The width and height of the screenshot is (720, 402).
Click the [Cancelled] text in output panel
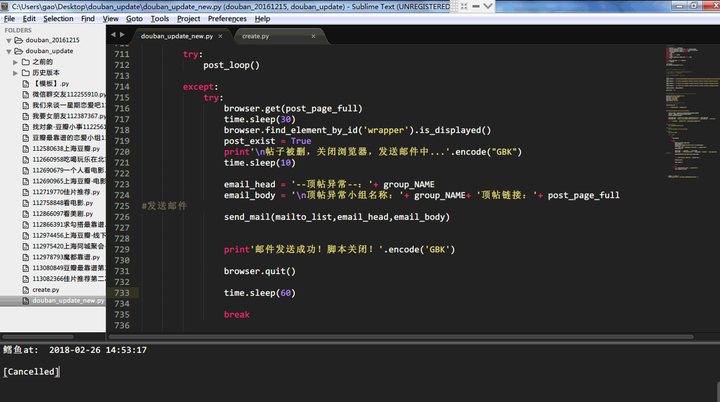(31, 372)
